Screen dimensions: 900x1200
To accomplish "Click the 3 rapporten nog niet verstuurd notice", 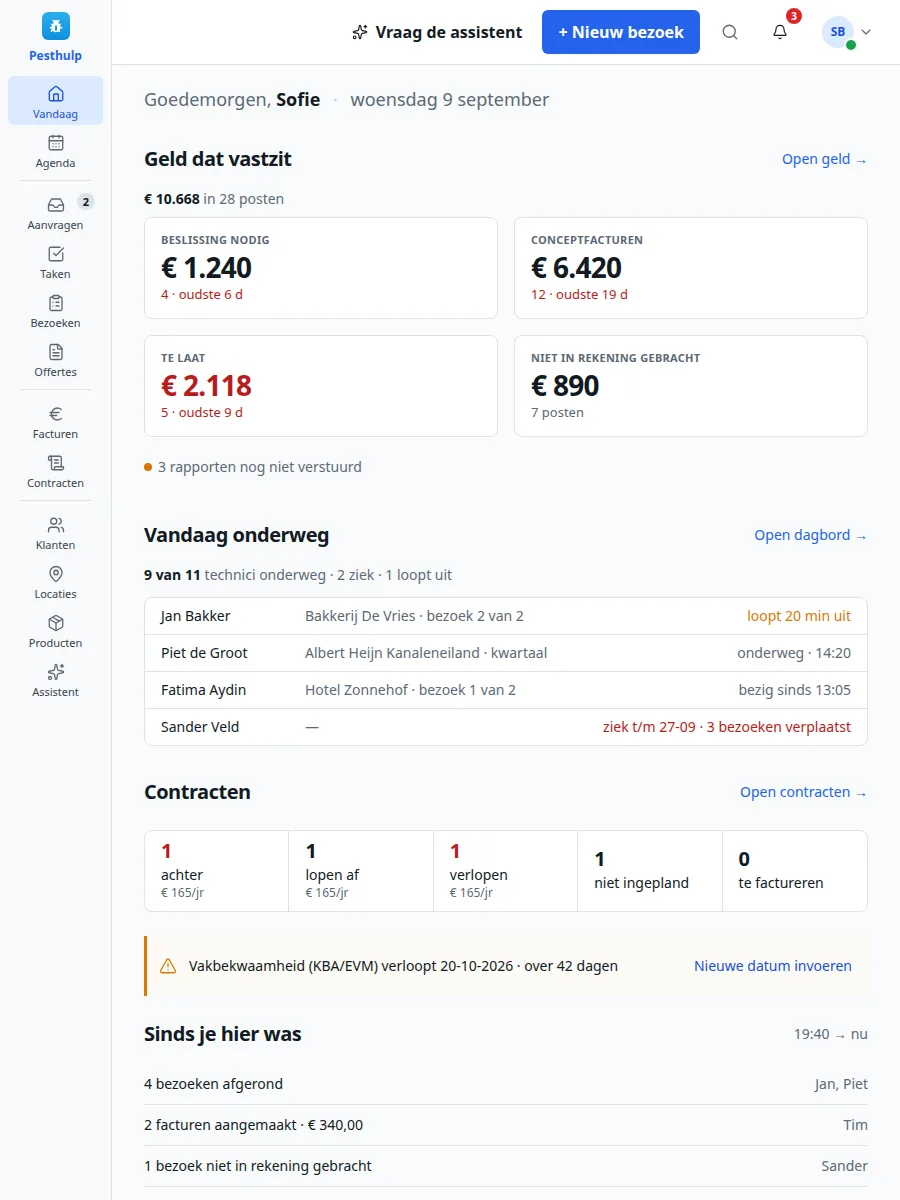I will 253,467.
